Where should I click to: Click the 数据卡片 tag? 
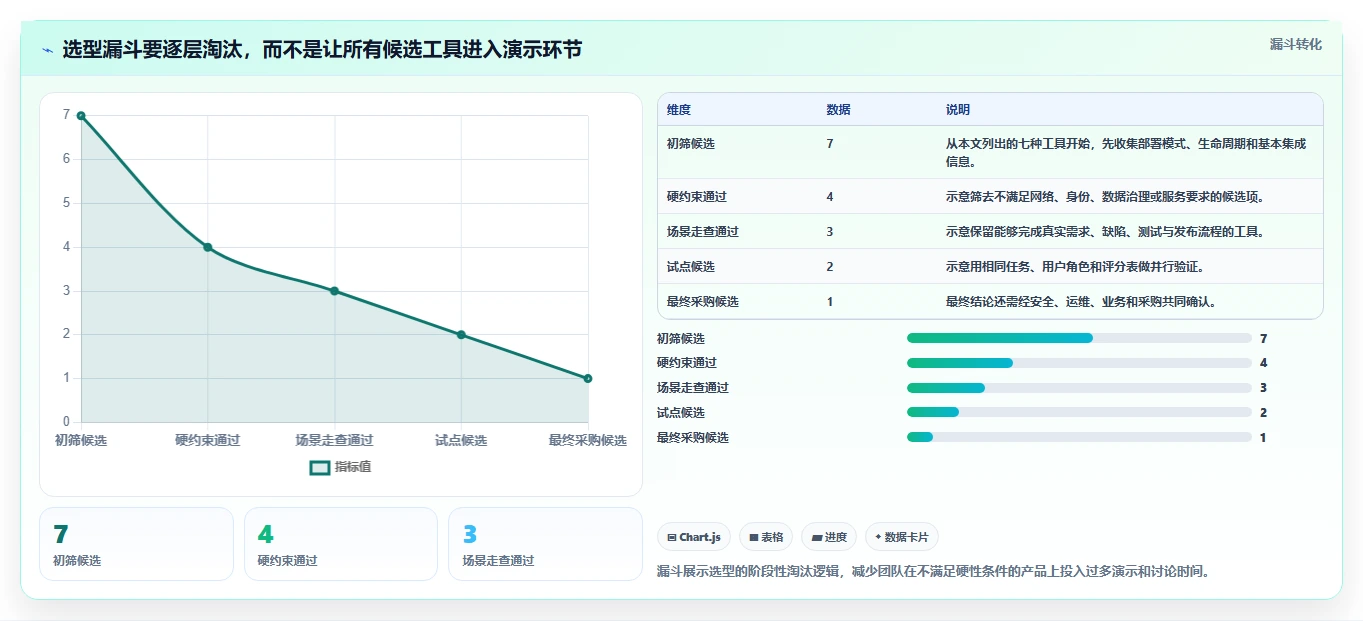click(x=902, y=537)
